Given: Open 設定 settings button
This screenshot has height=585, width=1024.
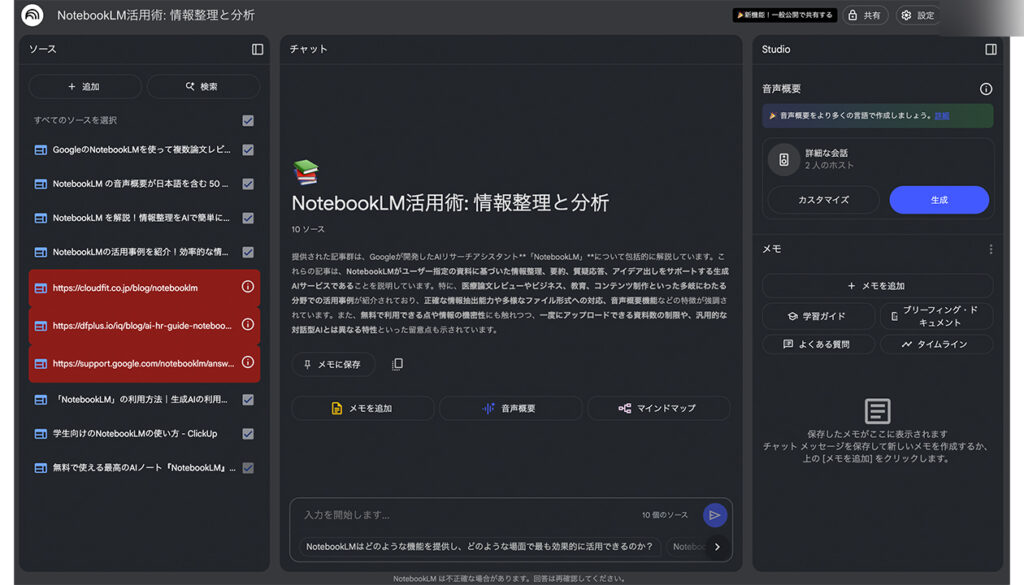Looking at the screenshot, I should [x=918, y=15].
